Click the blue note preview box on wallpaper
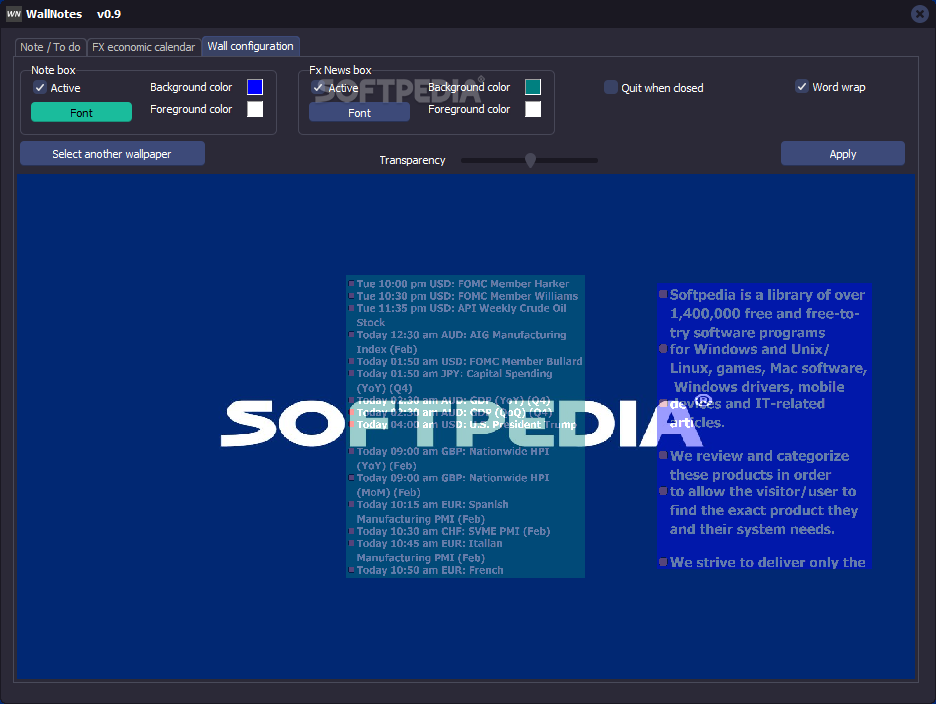Image resolution: width=936 pixels, height=704 pixels. (x=764, y=426)
